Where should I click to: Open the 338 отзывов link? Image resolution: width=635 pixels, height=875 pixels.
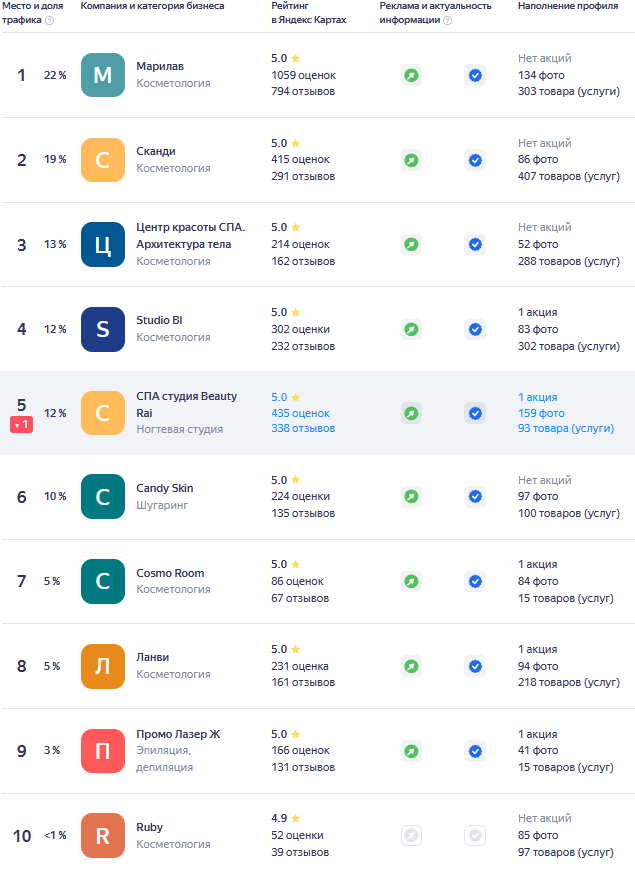pos(303,428)
